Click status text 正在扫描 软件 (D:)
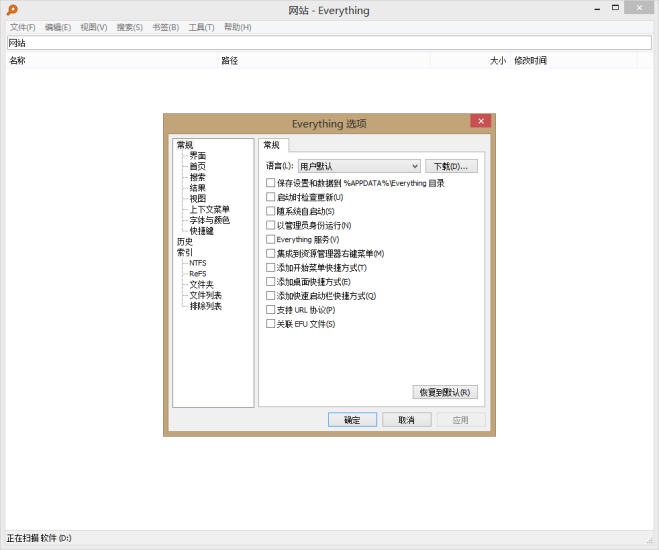The image size is (659, 550). (x=39, y=538)
